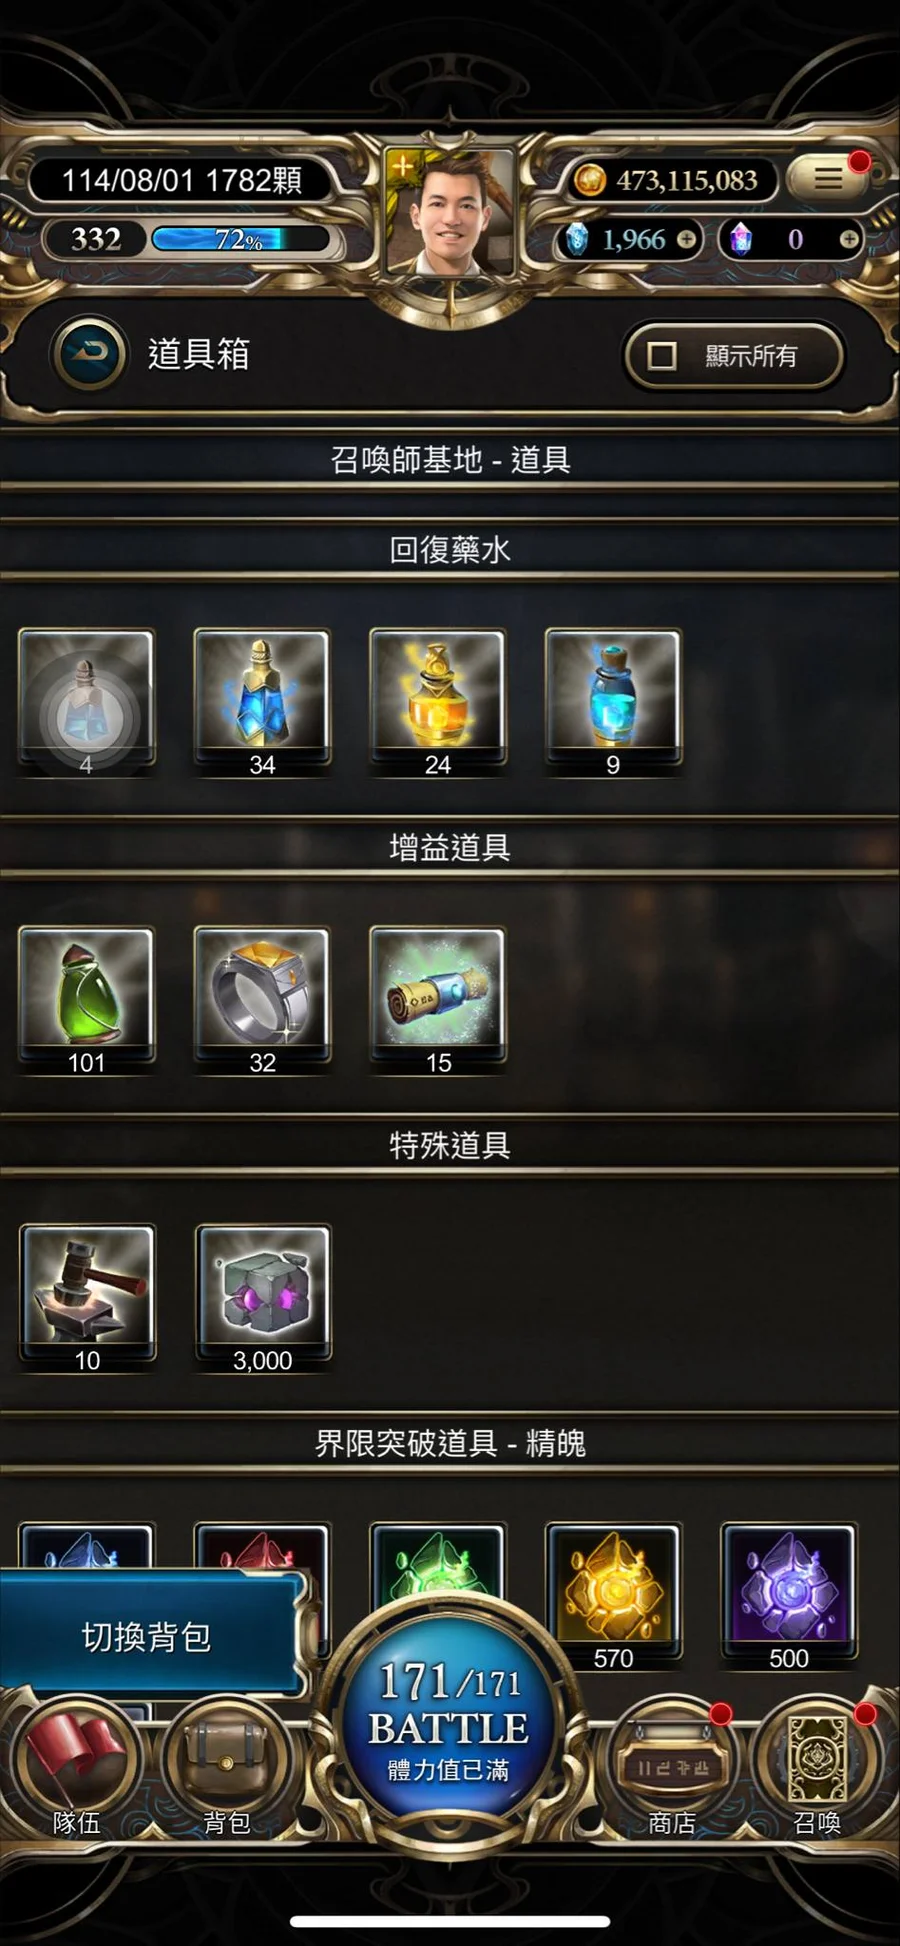Tap the 72% experience progress bar

click(240, 239)
